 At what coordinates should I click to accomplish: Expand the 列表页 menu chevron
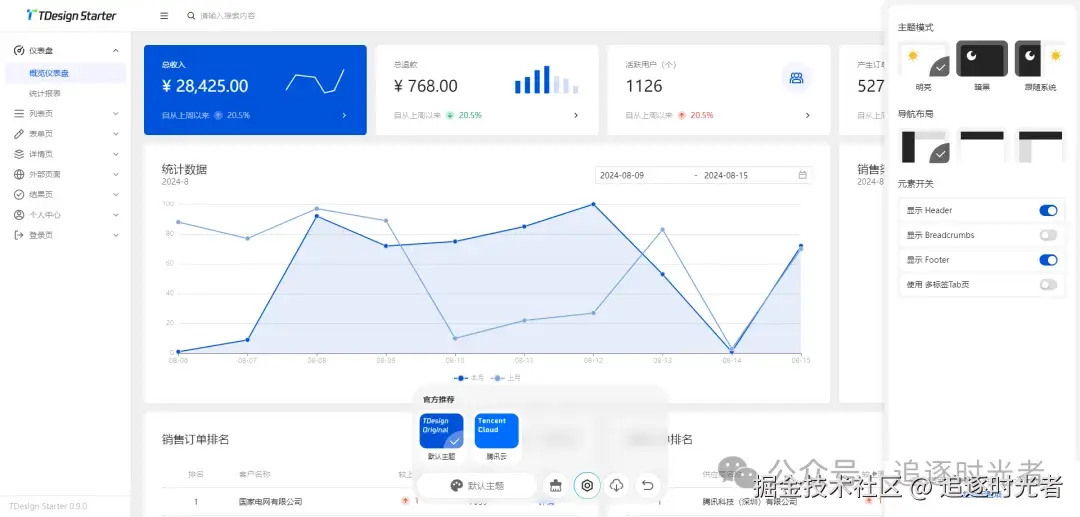click(116, 114)
